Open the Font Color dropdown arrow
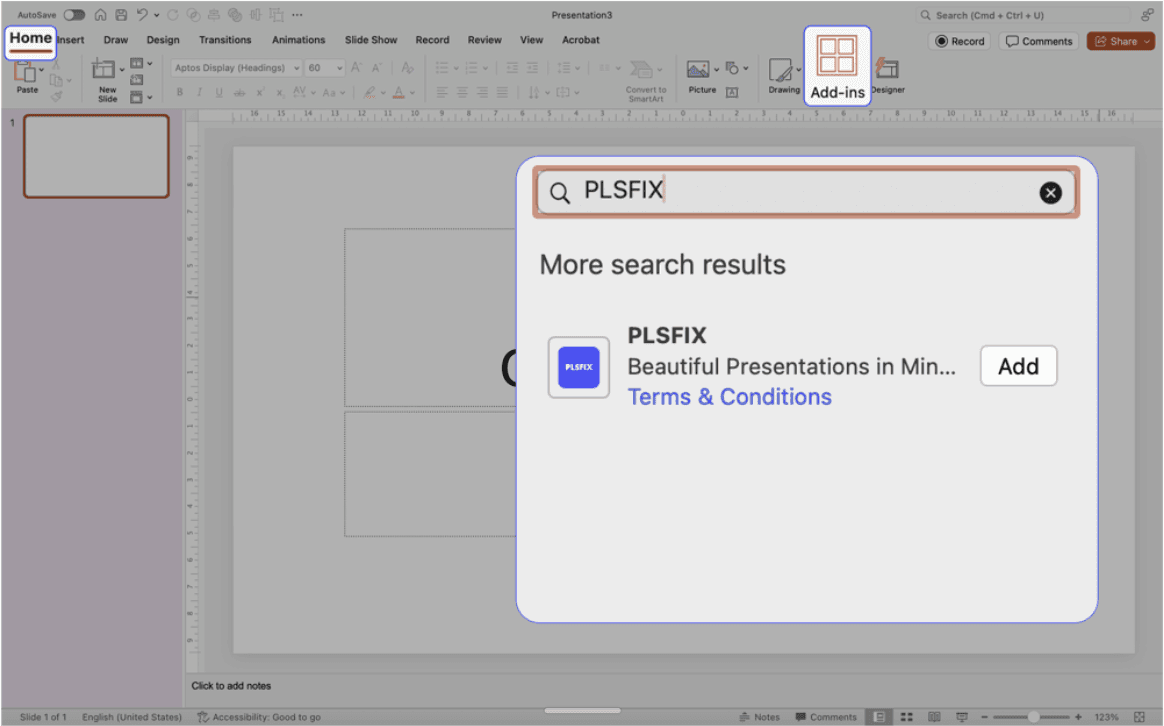1164x726 pixels. 412,93
